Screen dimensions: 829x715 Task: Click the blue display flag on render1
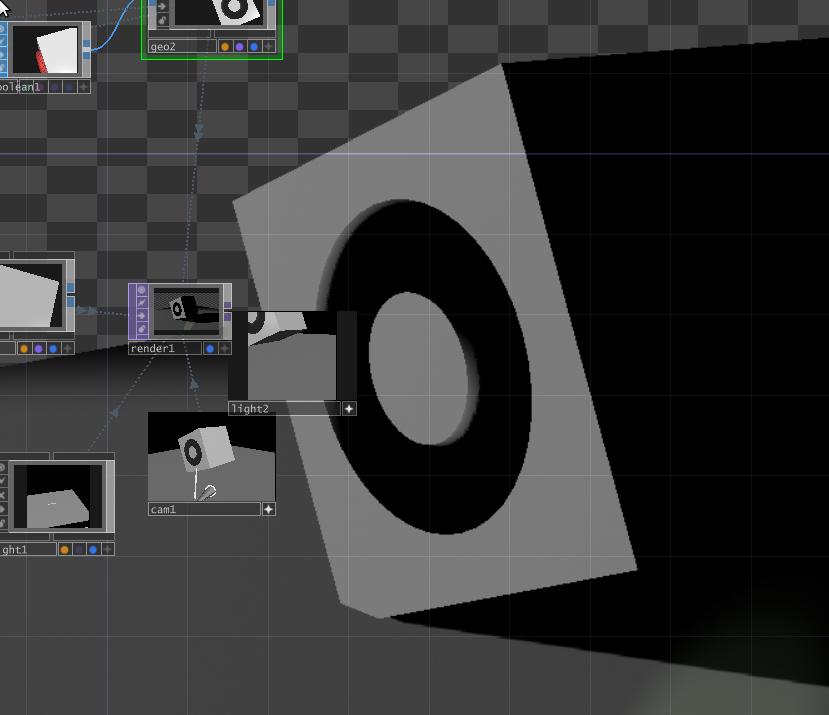[x=210, y=349]
